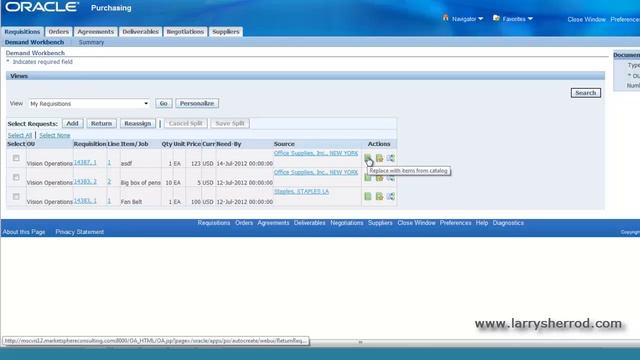Click yellow document action icon in Fan Belt row
The height and width of the screenshot is (360, 640).
pos(380,196)
